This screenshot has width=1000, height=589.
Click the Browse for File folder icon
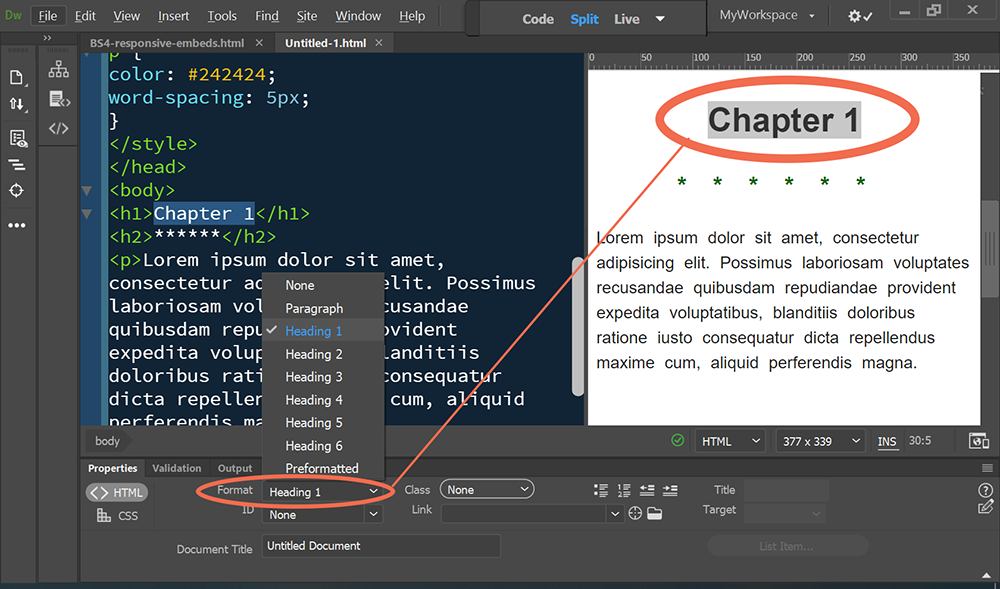point(654,514)
